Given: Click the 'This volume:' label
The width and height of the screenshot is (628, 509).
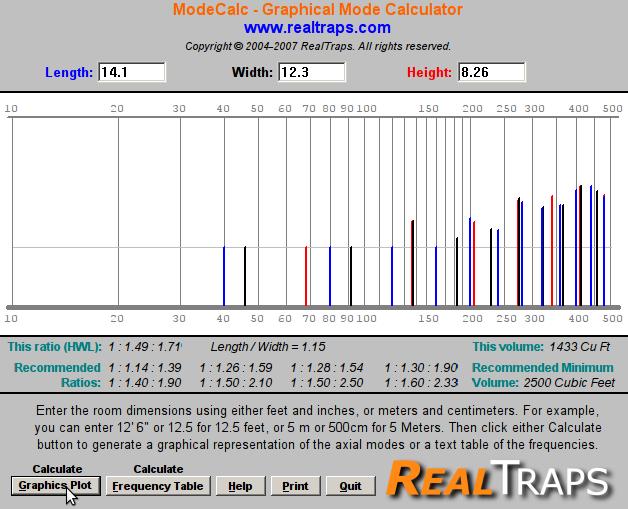Looking at the screenshot, I should (x=508, y=347).
